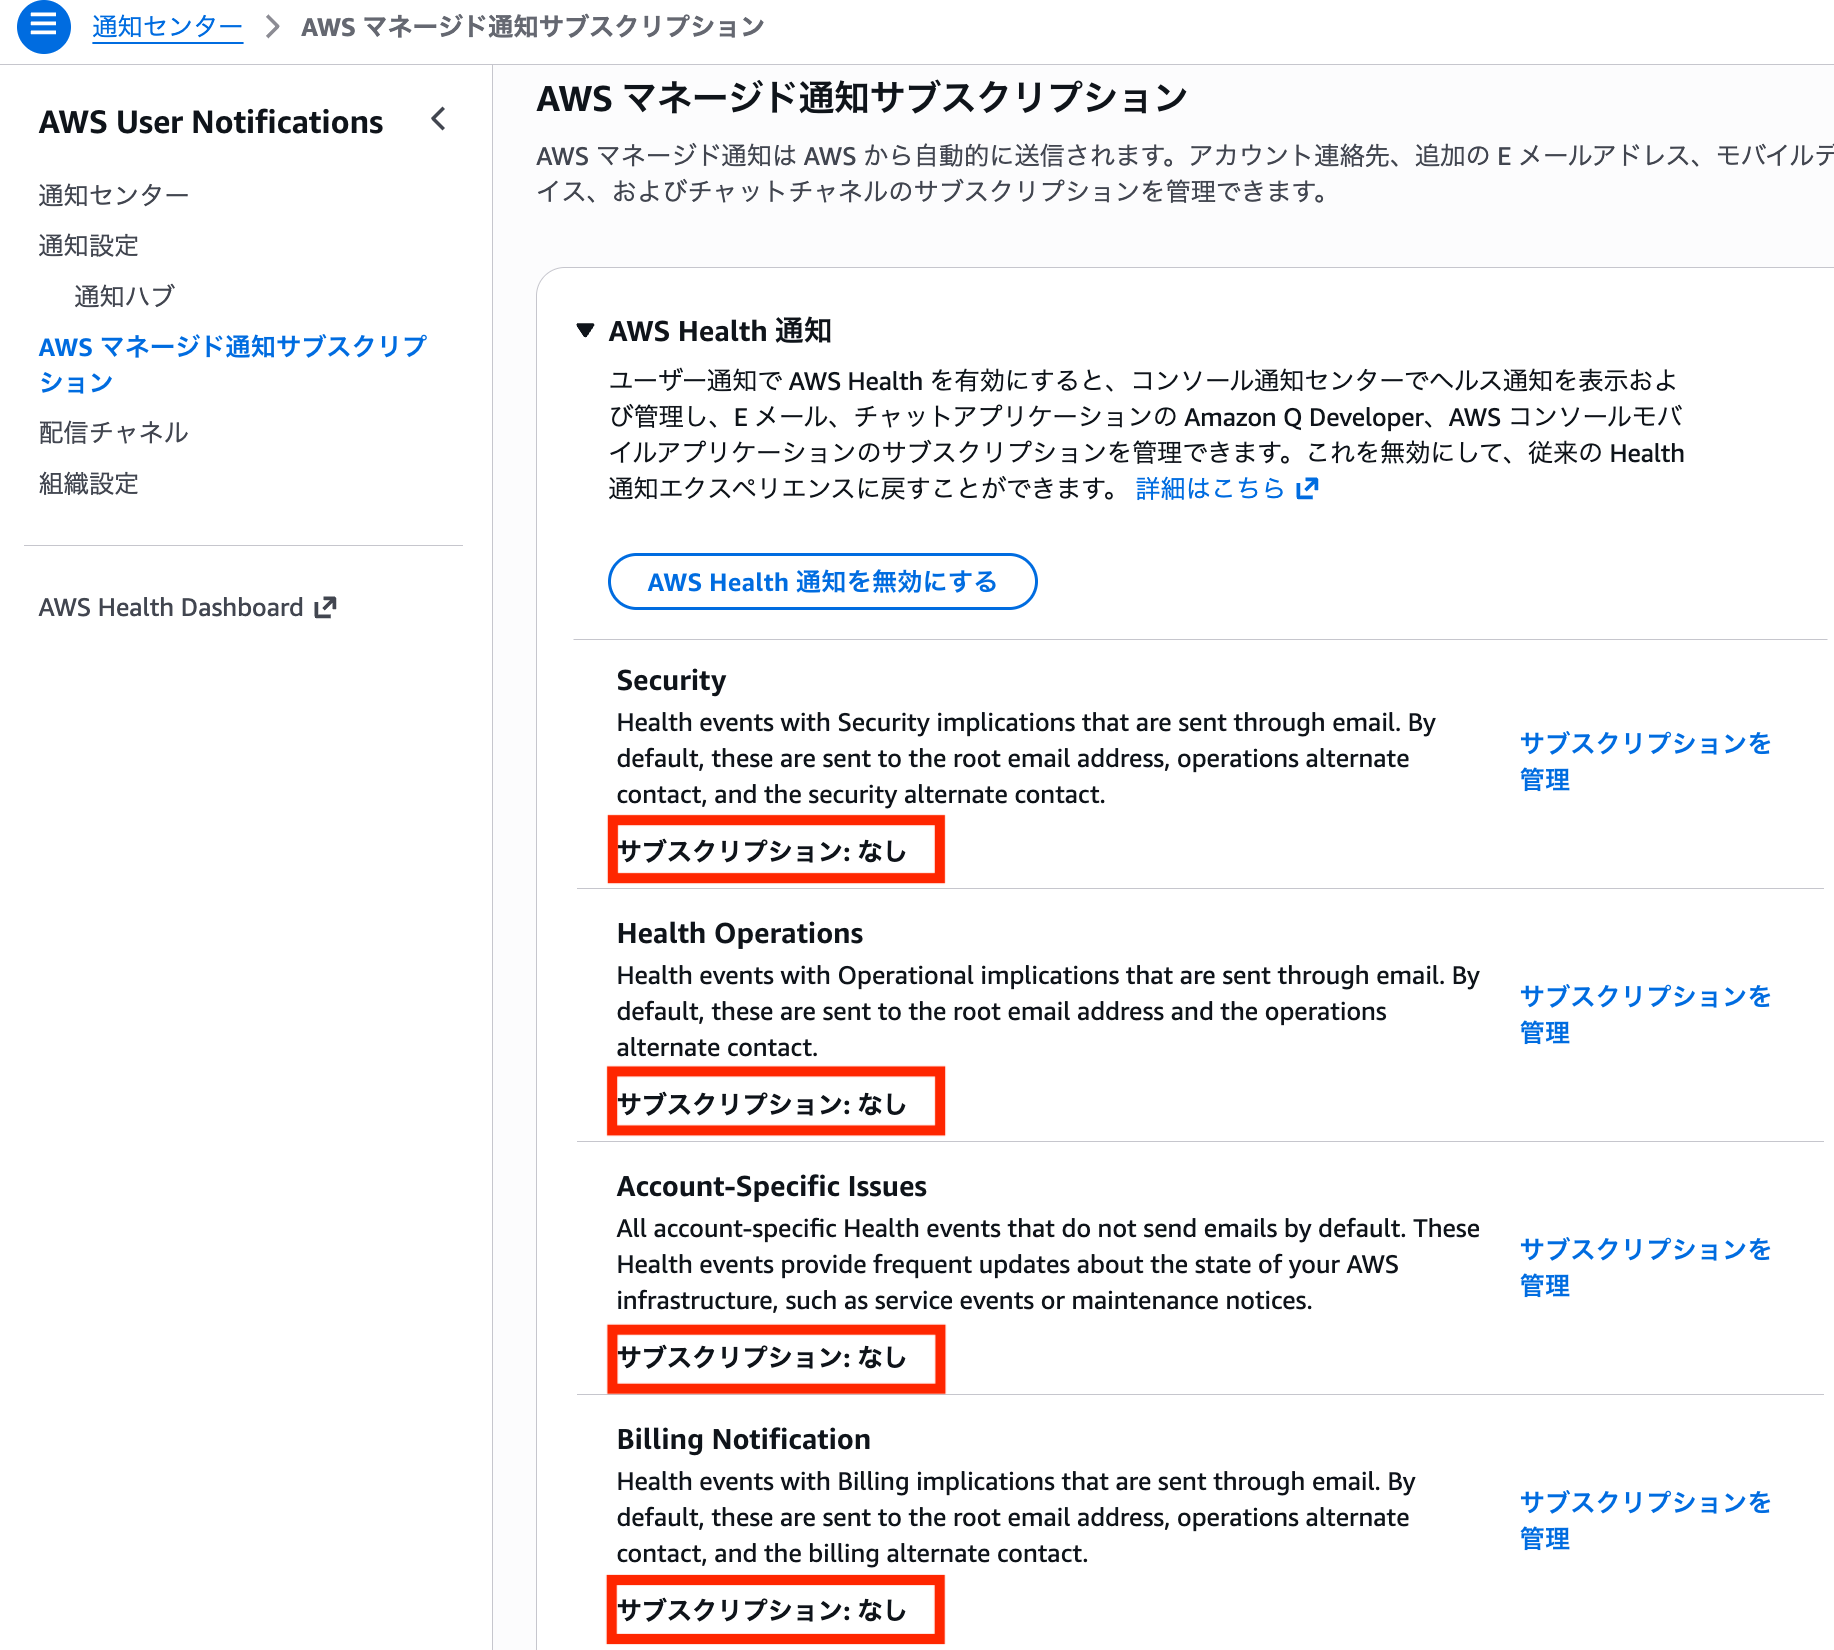
Task: Manage subscriptions for Account-Specific Issues
Action: click(1643, 1267)
